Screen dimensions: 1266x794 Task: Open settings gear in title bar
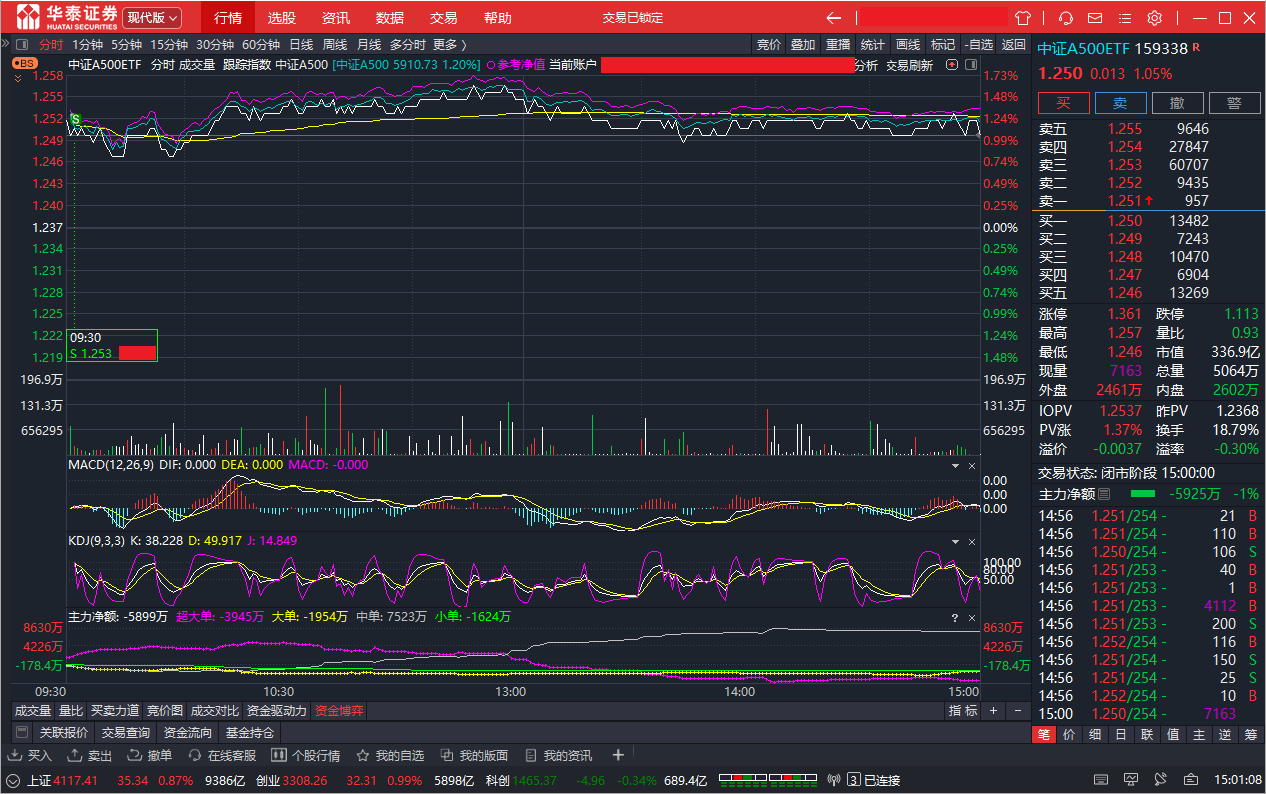1155,18
